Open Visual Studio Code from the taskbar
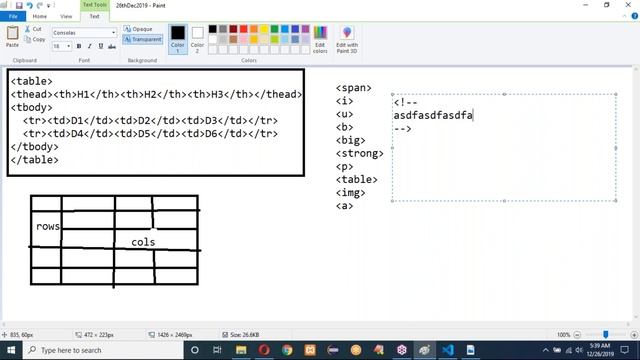This screenshot has height=360, width=640. pyautogui.click(x=448, y=350)
